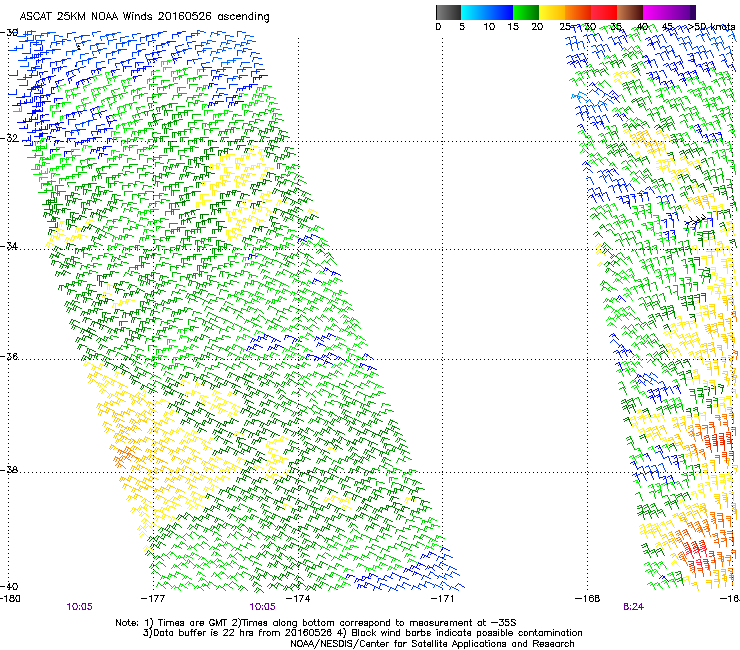Click the orange 25-30 knots legend segment
The image size is (740, 650).
(578, 12)
